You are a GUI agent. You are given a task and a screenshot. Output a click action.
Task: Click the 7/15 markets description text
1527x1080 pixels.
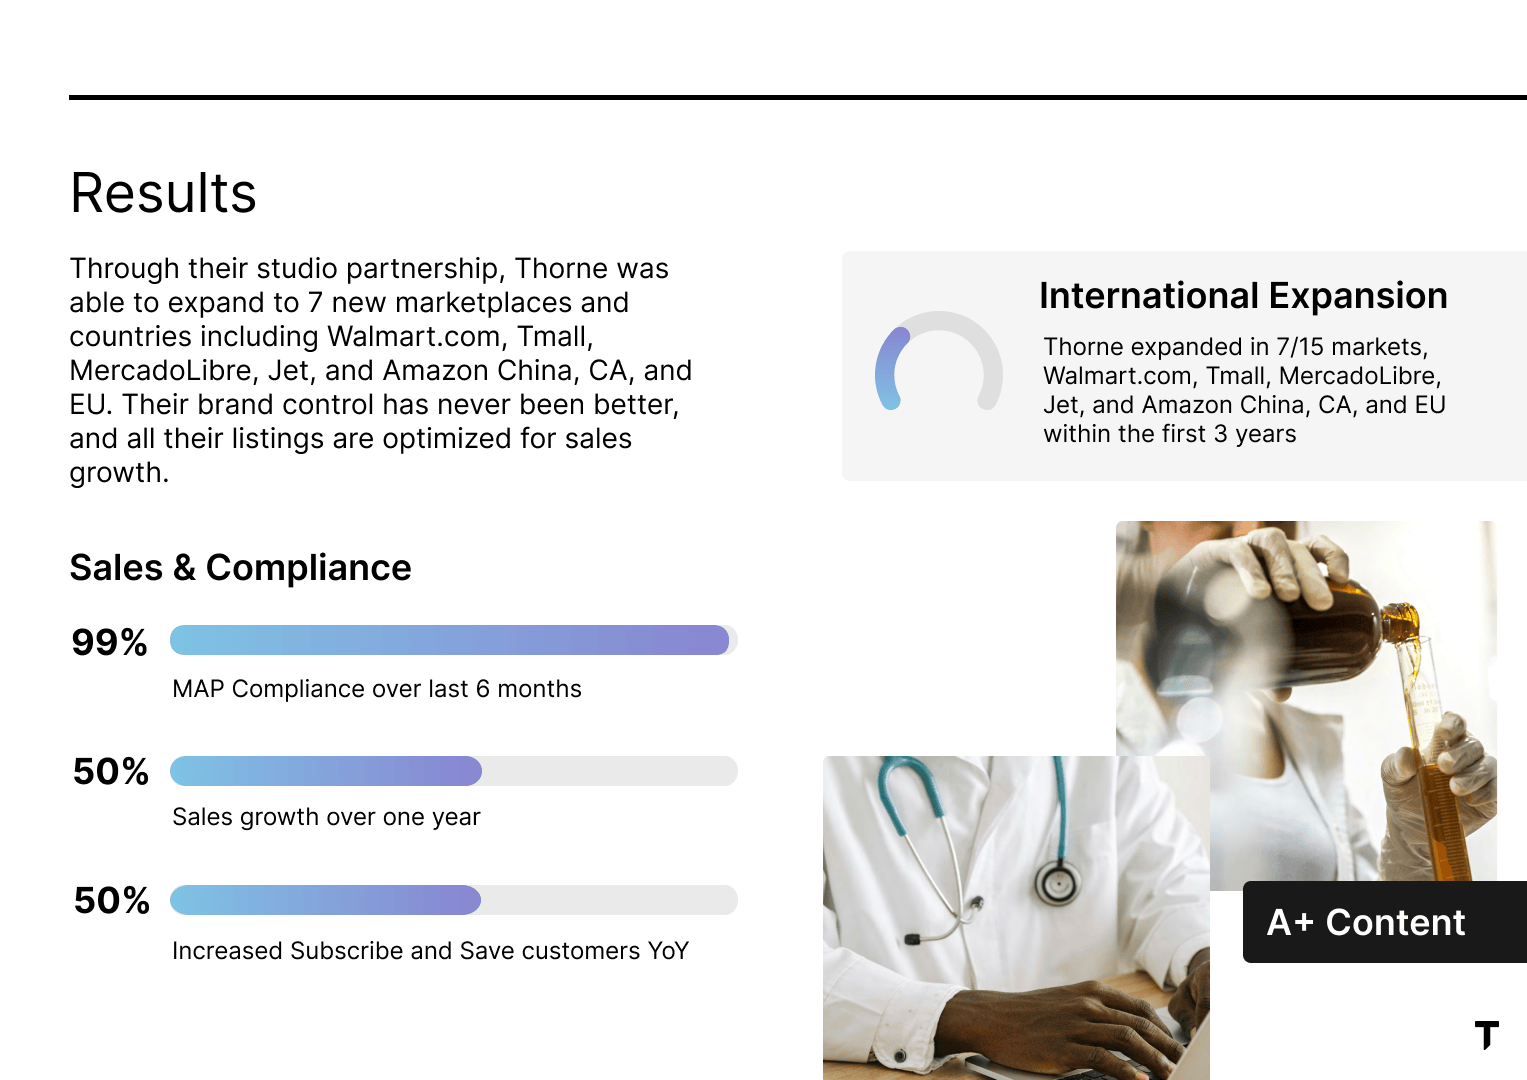click(x=1244, y=390)
